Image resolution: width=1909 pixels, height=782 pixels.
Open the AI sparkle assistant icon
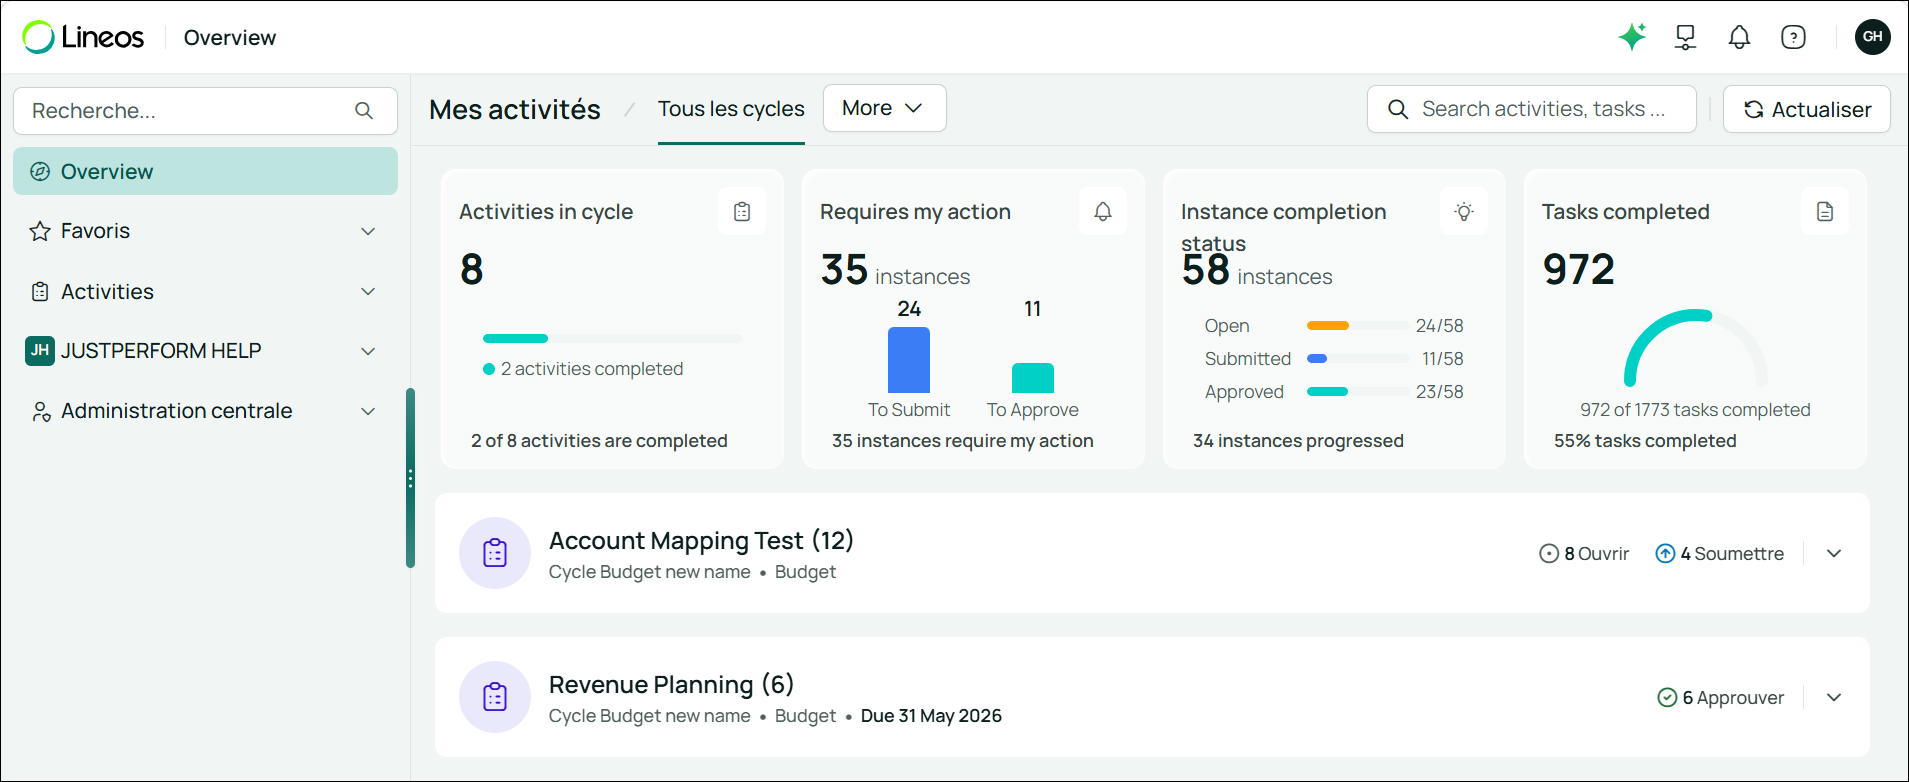pos(1632,37)
